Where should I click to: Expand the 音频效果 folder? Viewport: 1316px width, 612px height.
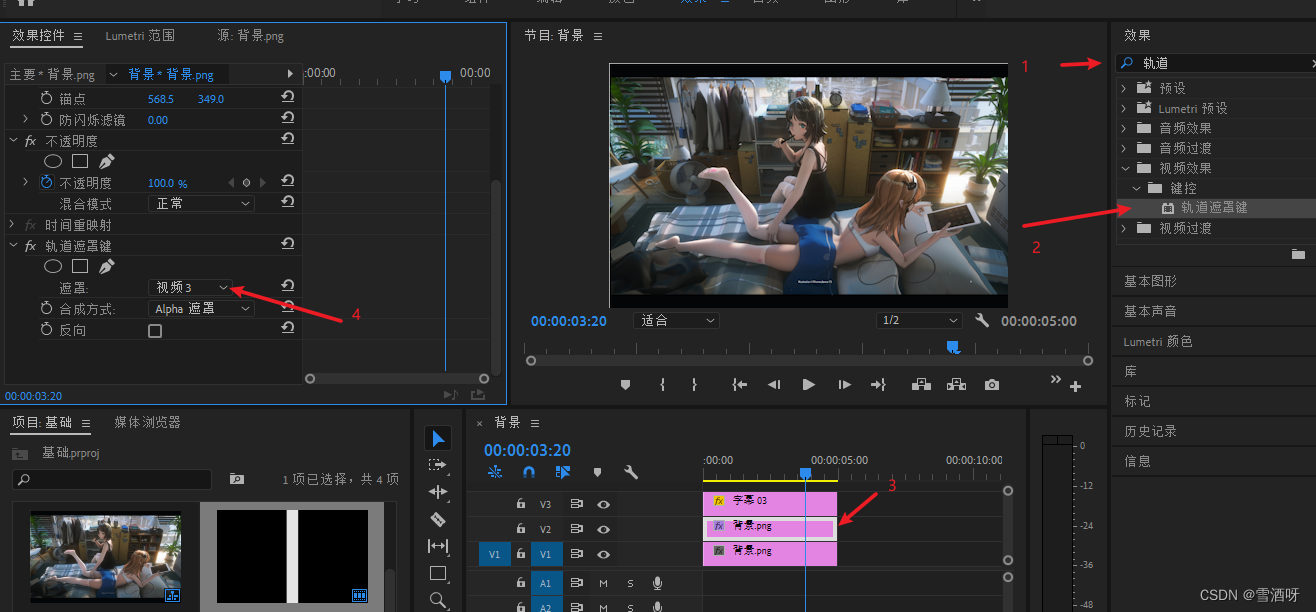pos(1124,128)
